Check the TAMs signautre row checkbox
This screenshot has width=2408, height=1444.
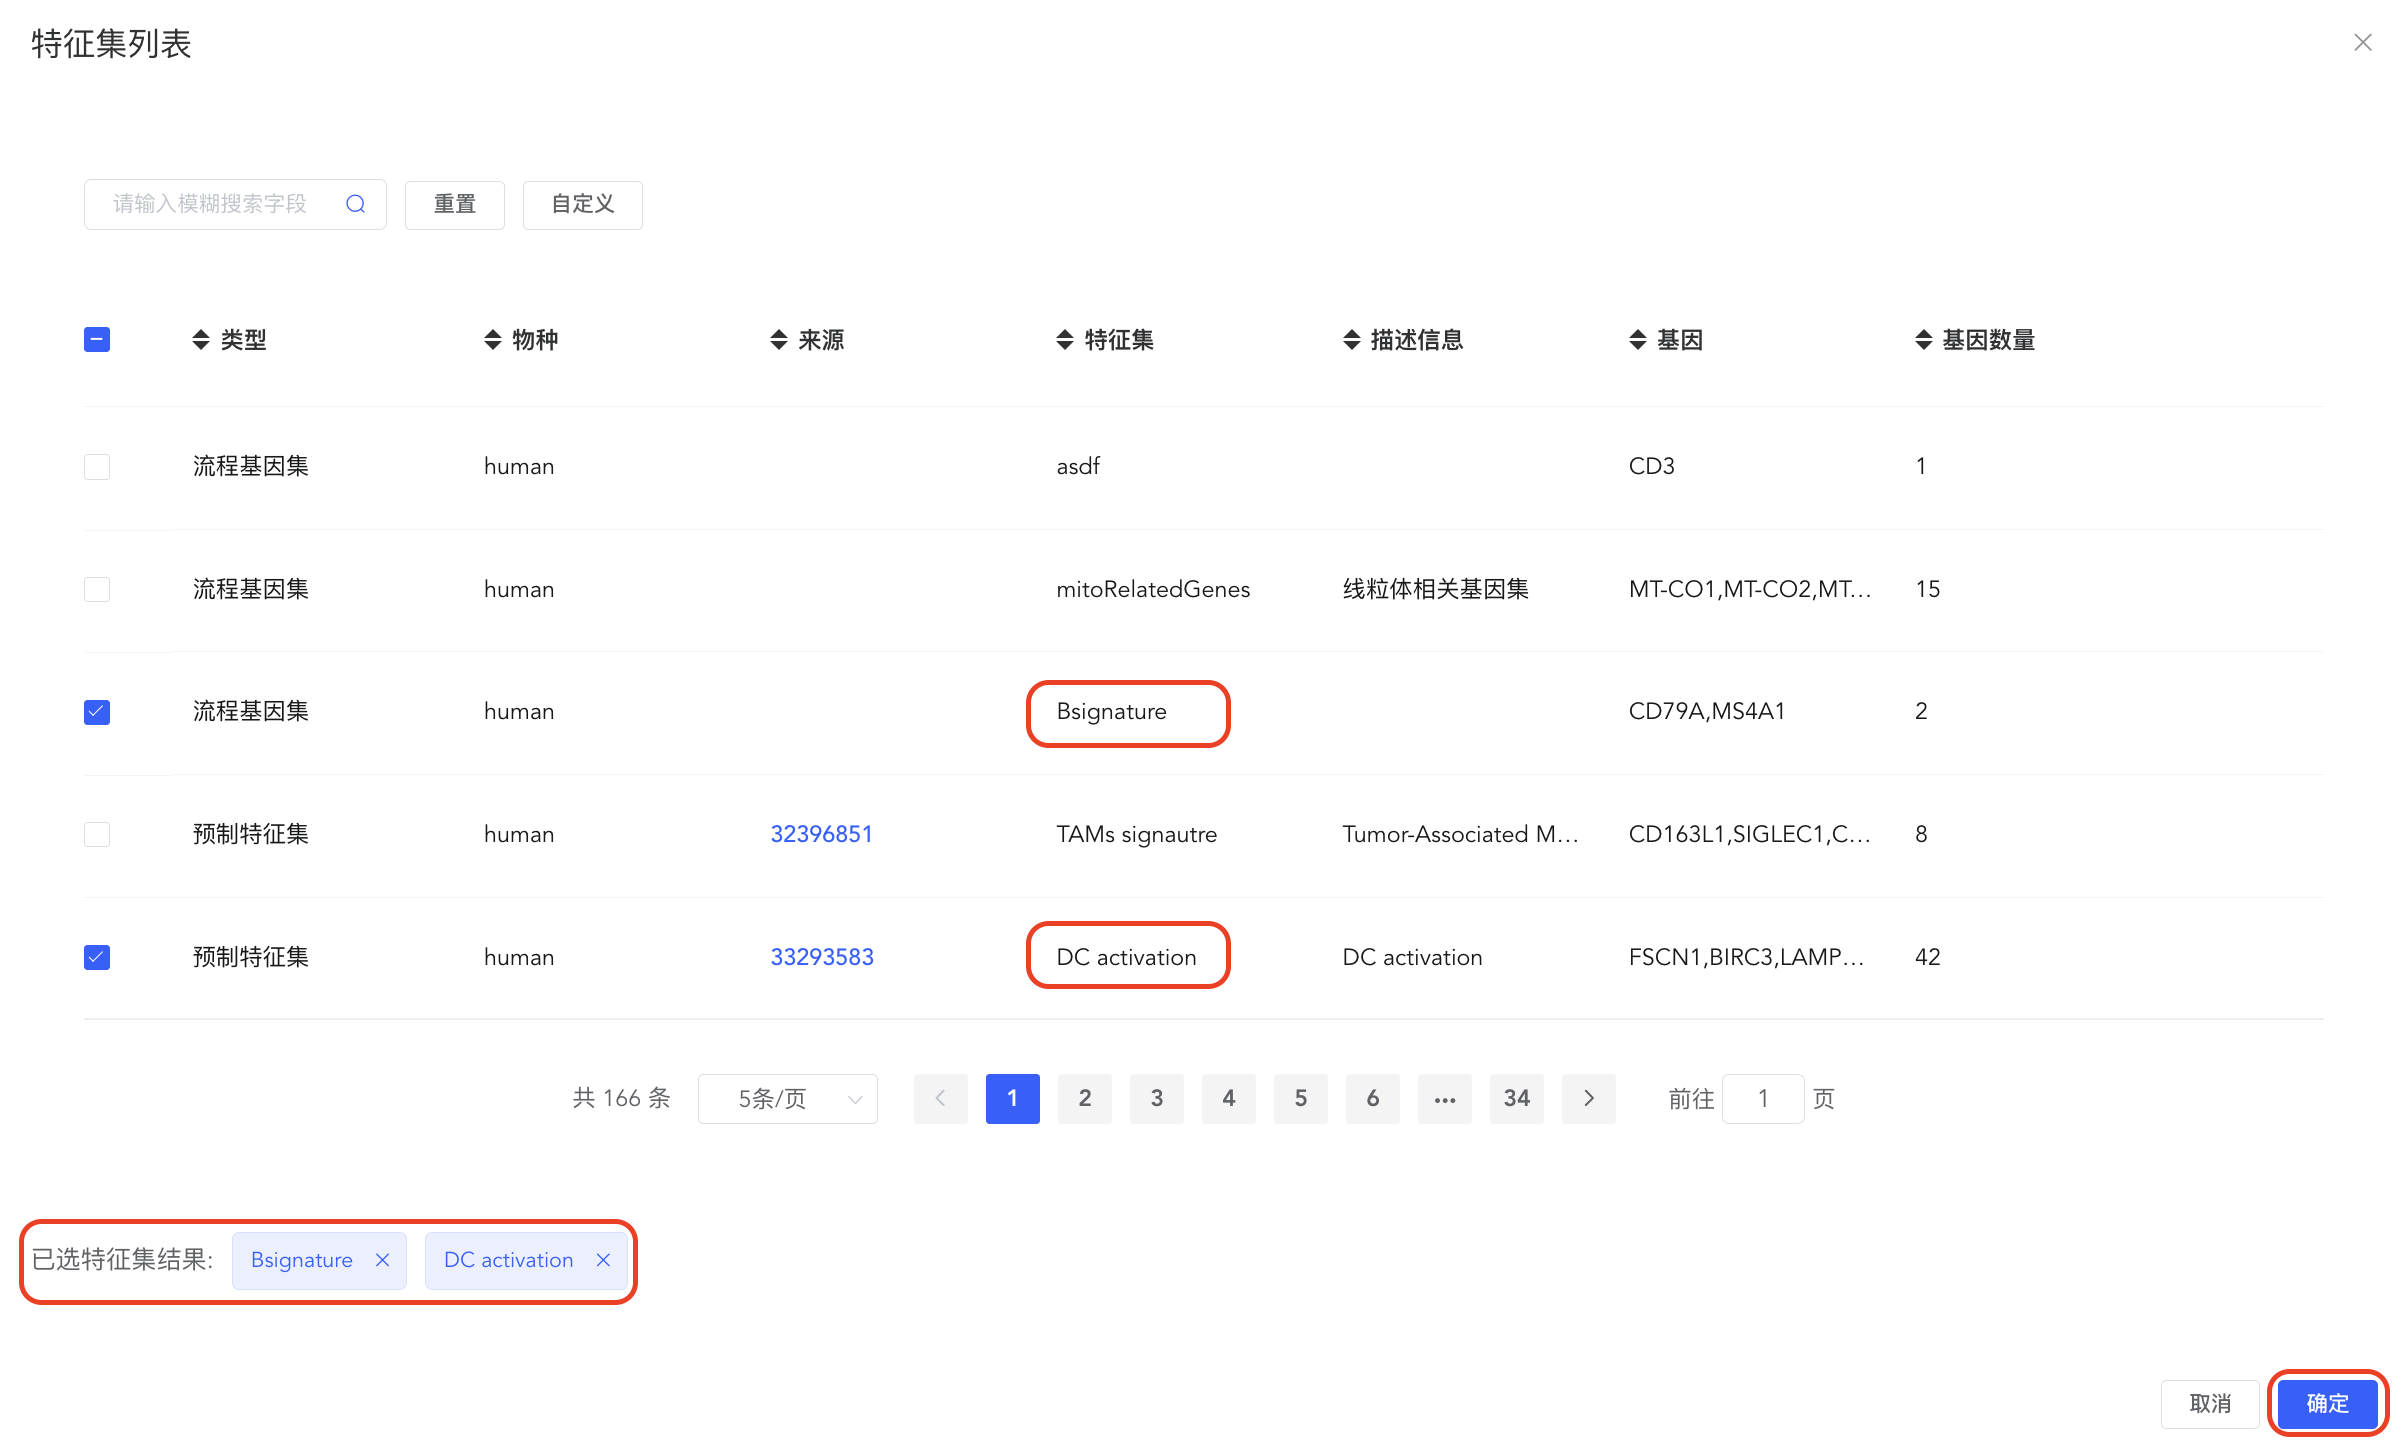coord(97,834)
